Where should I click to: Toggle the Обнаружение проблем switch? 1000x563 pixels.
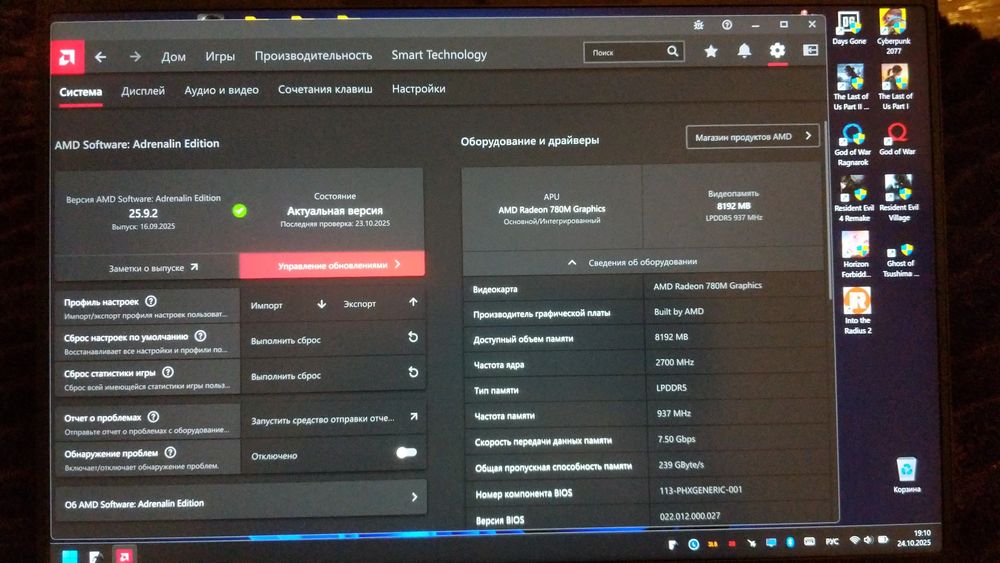coord(406,453)
